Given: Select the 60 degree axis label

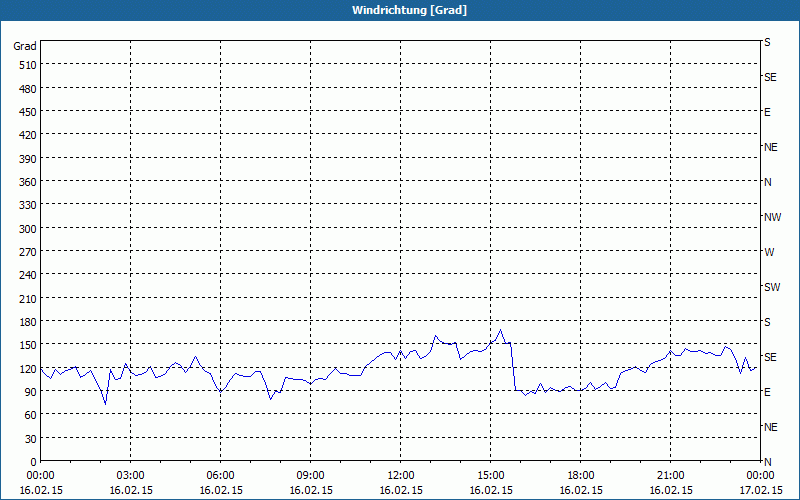Looking at the screenshot, I should point(31,415).
